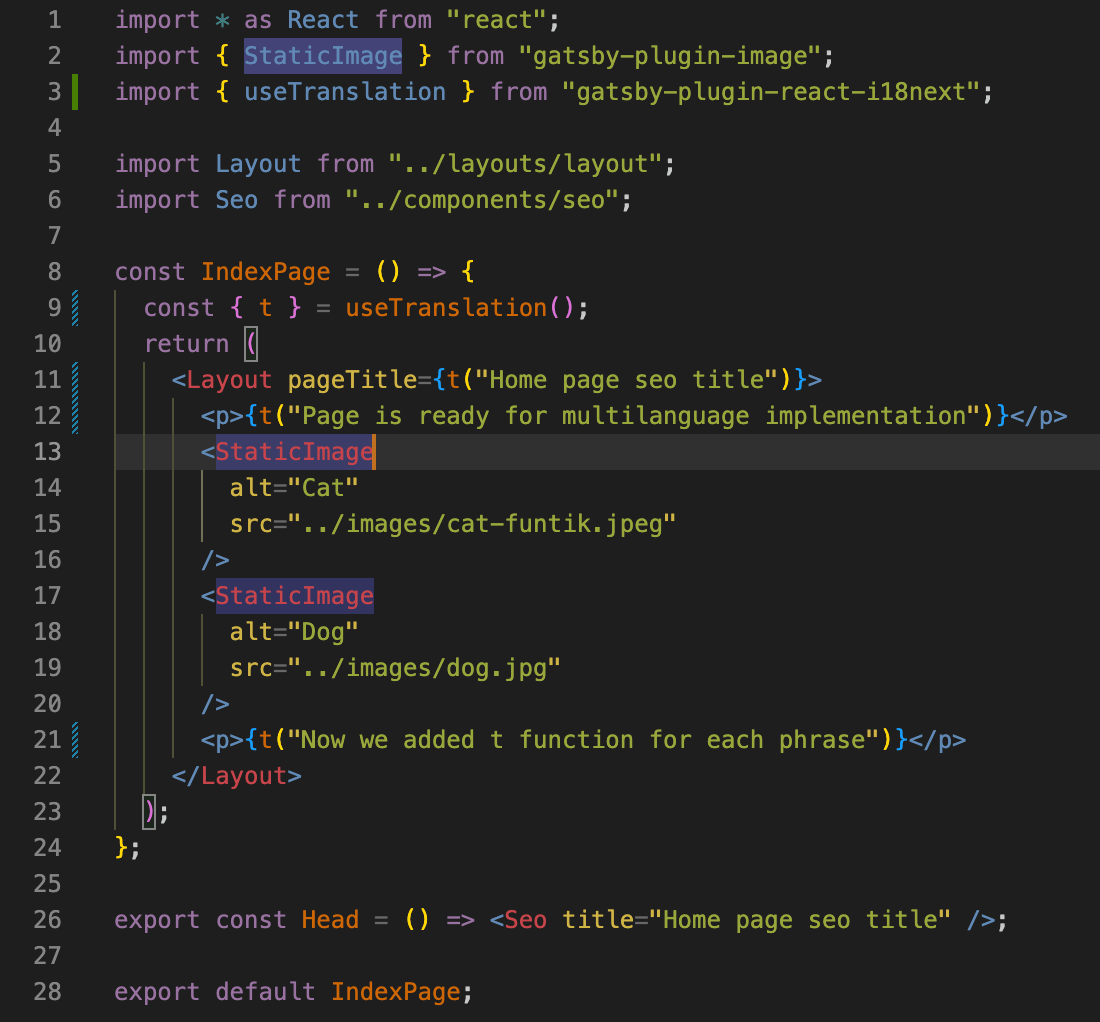Image resolution: width=1100 pixels, height=1022 pixels.
Task: Click the blue modified marker beside line 9
Action: pos(75,308)
